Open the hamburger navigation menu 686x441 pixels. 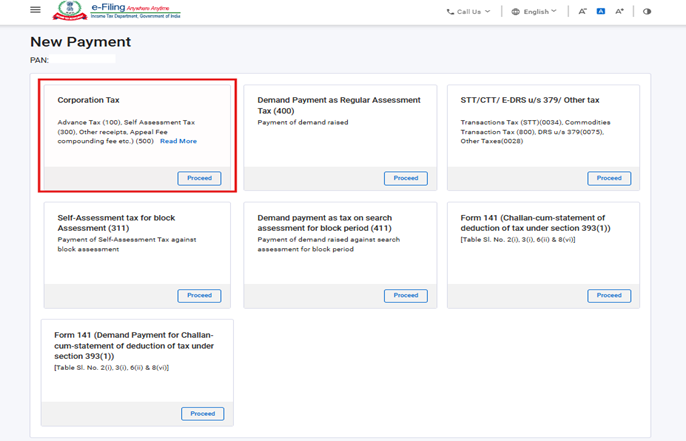tap(36, 11)
